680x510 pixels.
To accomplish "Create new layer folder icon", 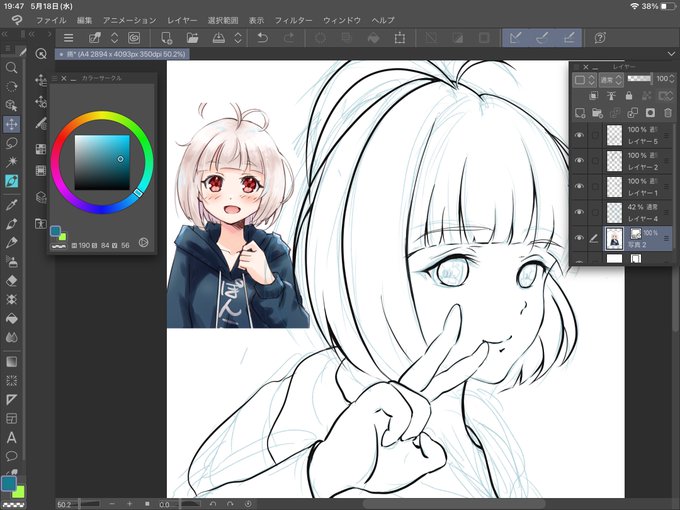I will click(x=598, y=113).
